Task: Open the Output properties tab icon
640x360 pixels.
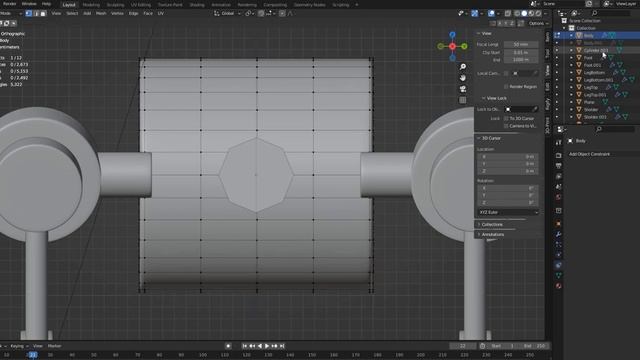Action: point(558,166)
